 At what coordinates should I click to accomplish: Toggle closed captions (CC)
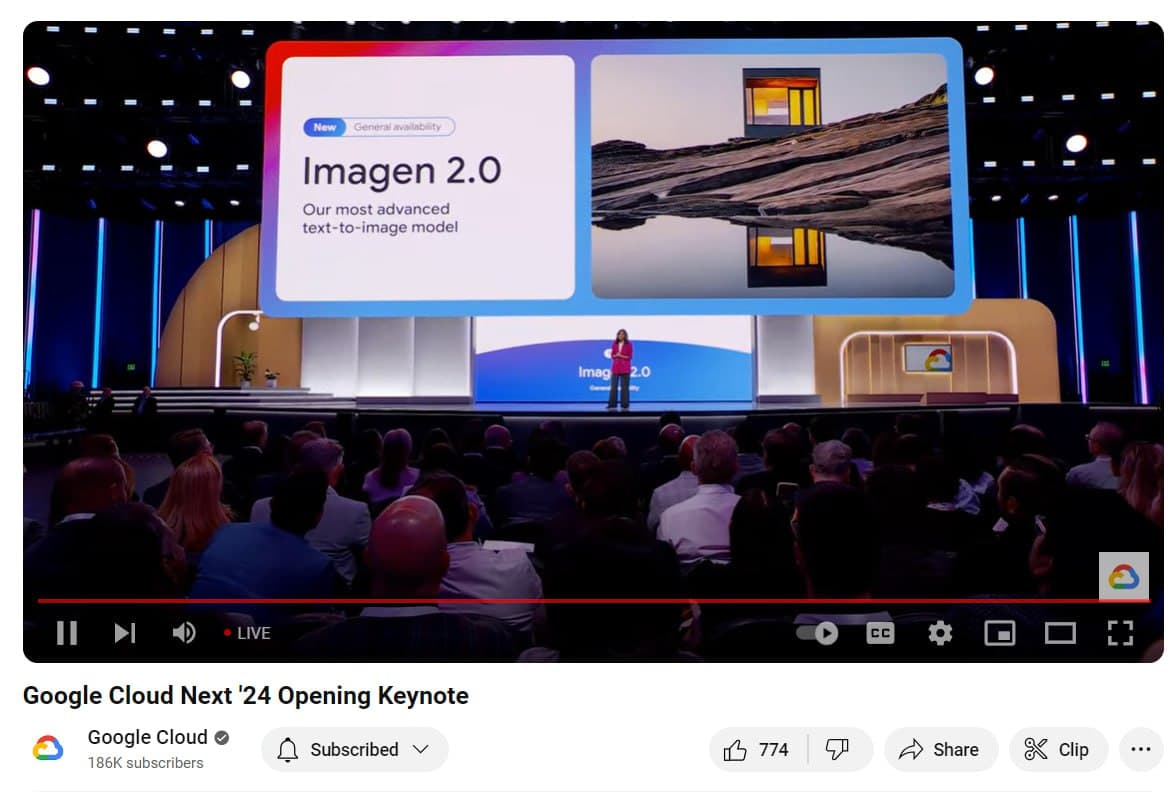click(880, 633)
